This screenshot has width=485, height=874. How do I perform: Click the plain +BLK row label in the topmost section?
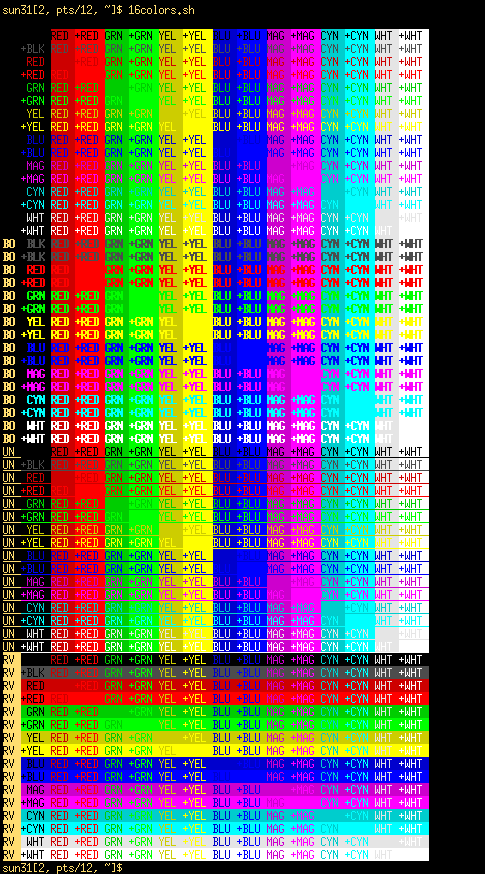click(32, 48)
